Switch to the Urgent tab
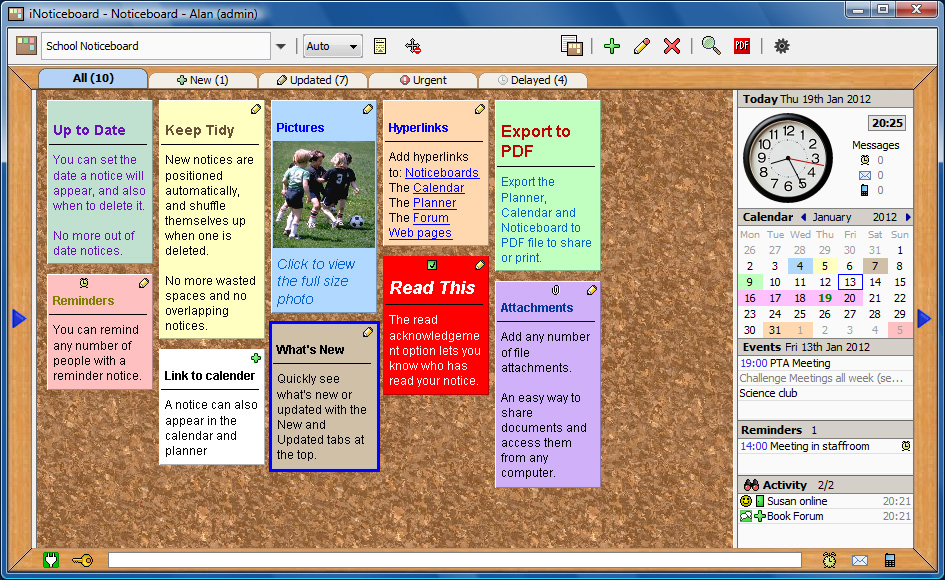Screen dimensions: 945x580 [423, 80]
